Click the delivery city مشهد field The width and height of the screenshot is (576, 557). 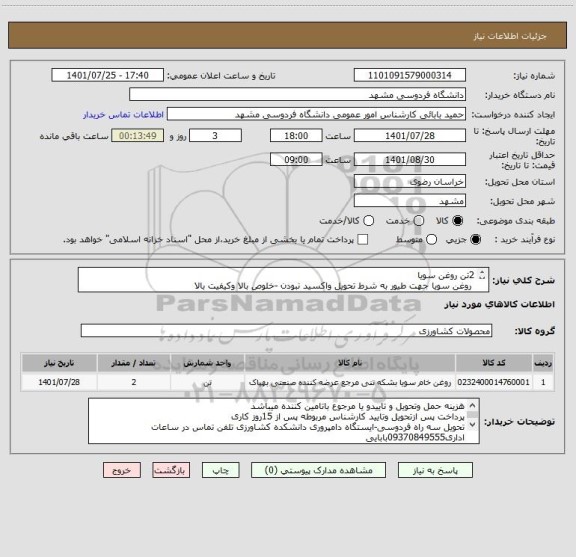click(x=410, y=201)
